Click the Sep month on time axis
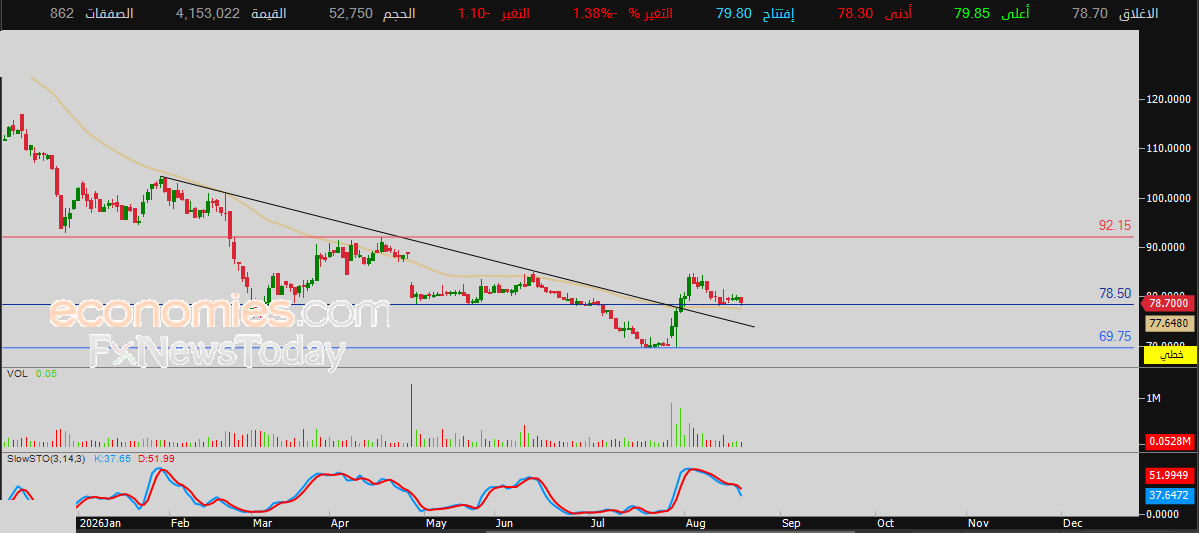Image resolution: width=1199 pixels, height=533 pixels. pos(791,523)
